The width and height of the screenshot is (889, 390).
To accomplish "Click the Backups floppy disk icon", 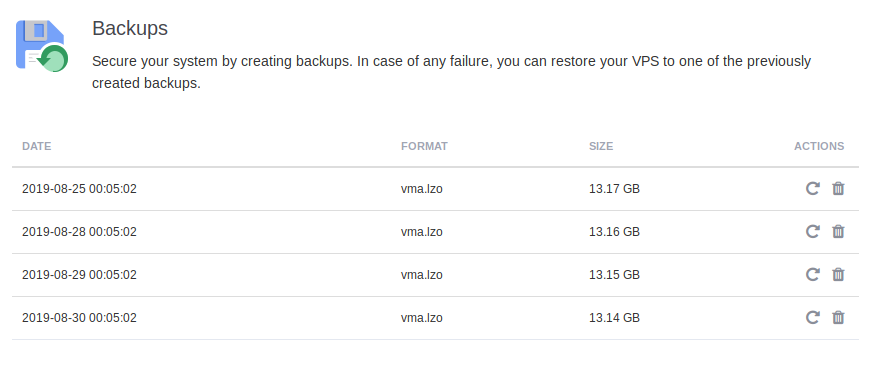I will click(42, 46).
